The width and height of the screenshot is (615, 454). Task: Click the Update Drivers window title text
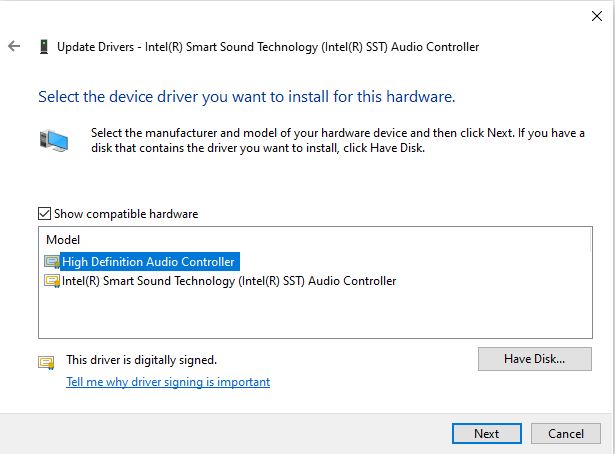[x=268, y=47]
